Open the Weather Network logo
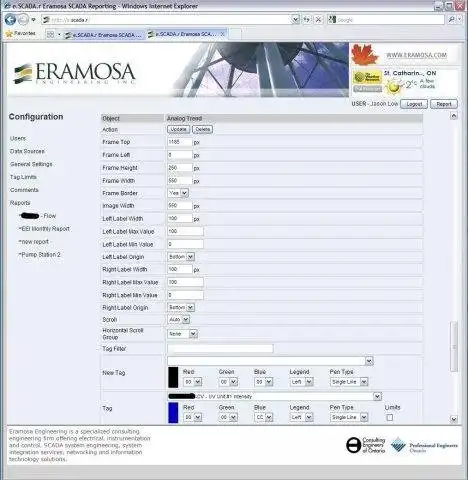The width and height of the screenshot is (468, 480). (x=367, y=77)
